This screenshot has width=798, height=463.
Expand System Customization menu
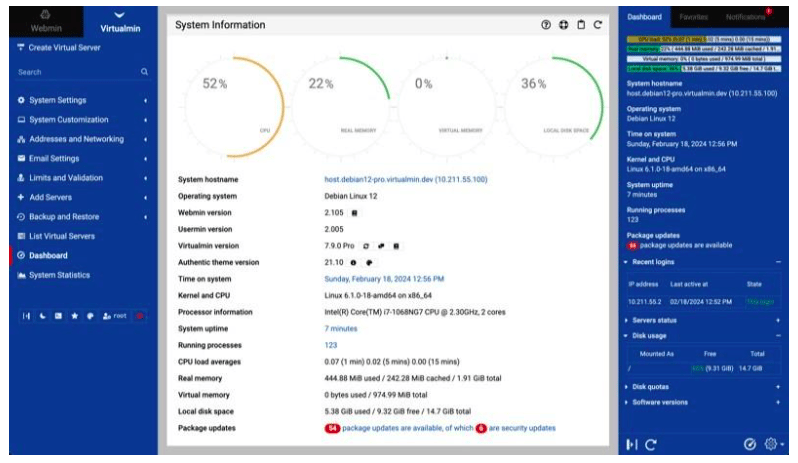tap(83, 120)
